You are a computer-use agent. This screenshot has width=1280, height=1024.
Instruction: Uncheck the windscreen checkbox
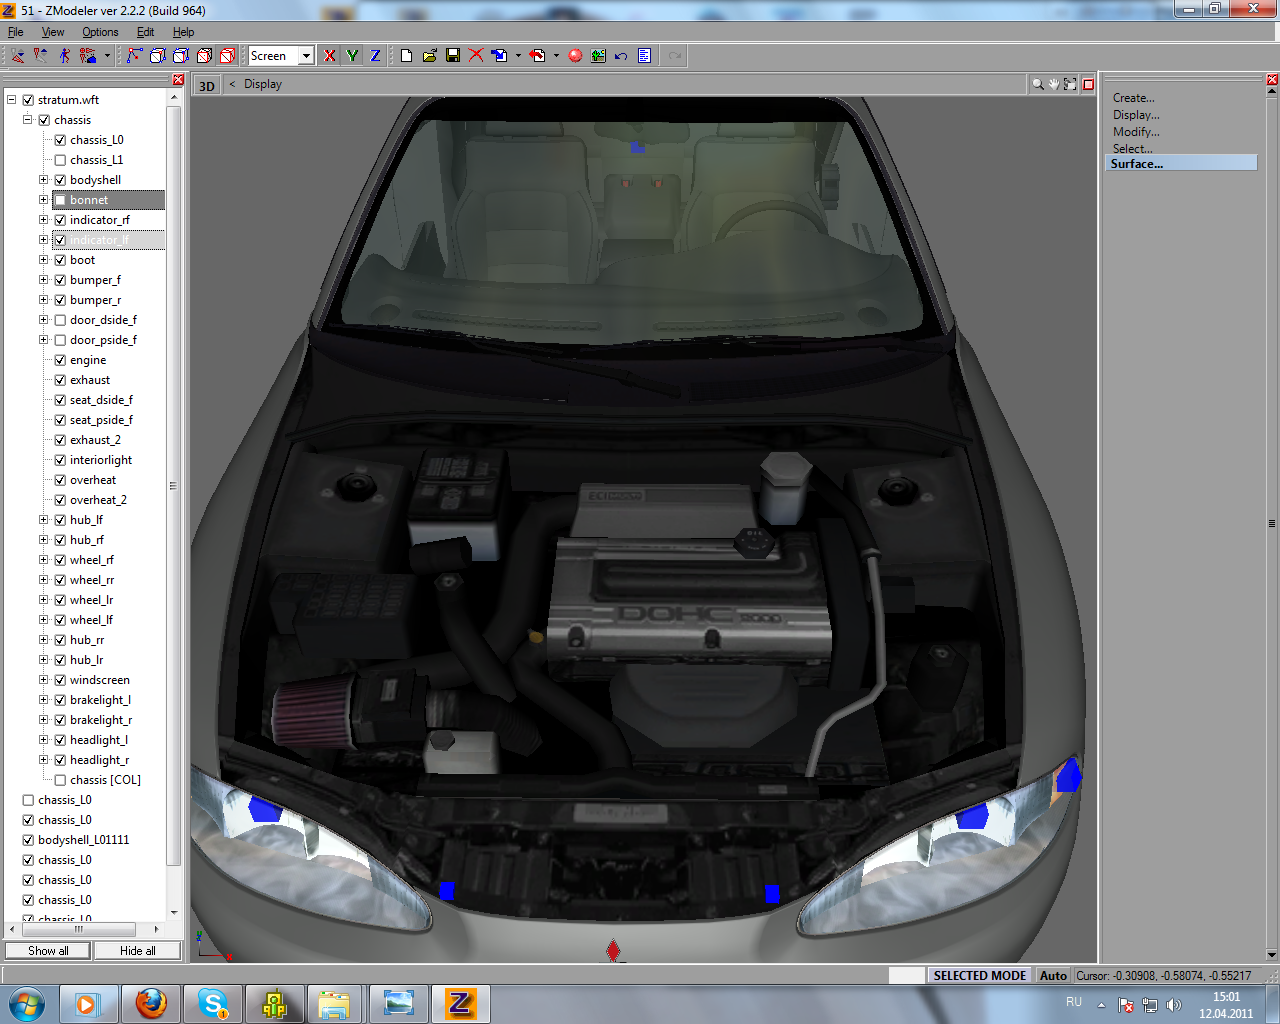coord(60,680)
